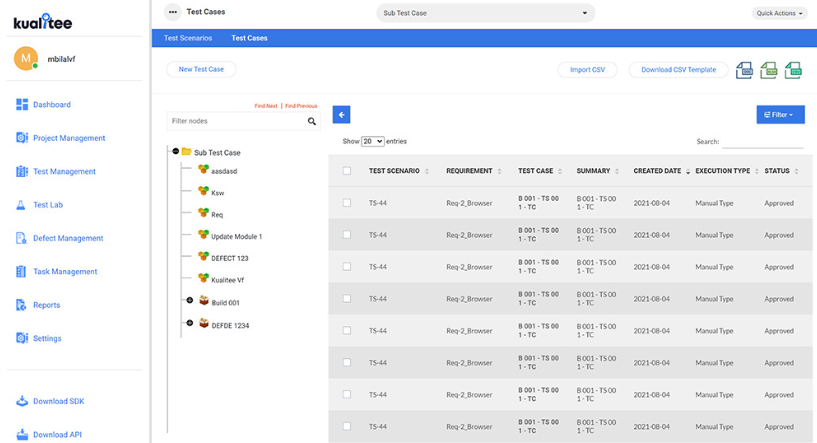The image size is (817, 443).
Task: Select the Update Module 1 tree node
Action: [x=236, y=237]
